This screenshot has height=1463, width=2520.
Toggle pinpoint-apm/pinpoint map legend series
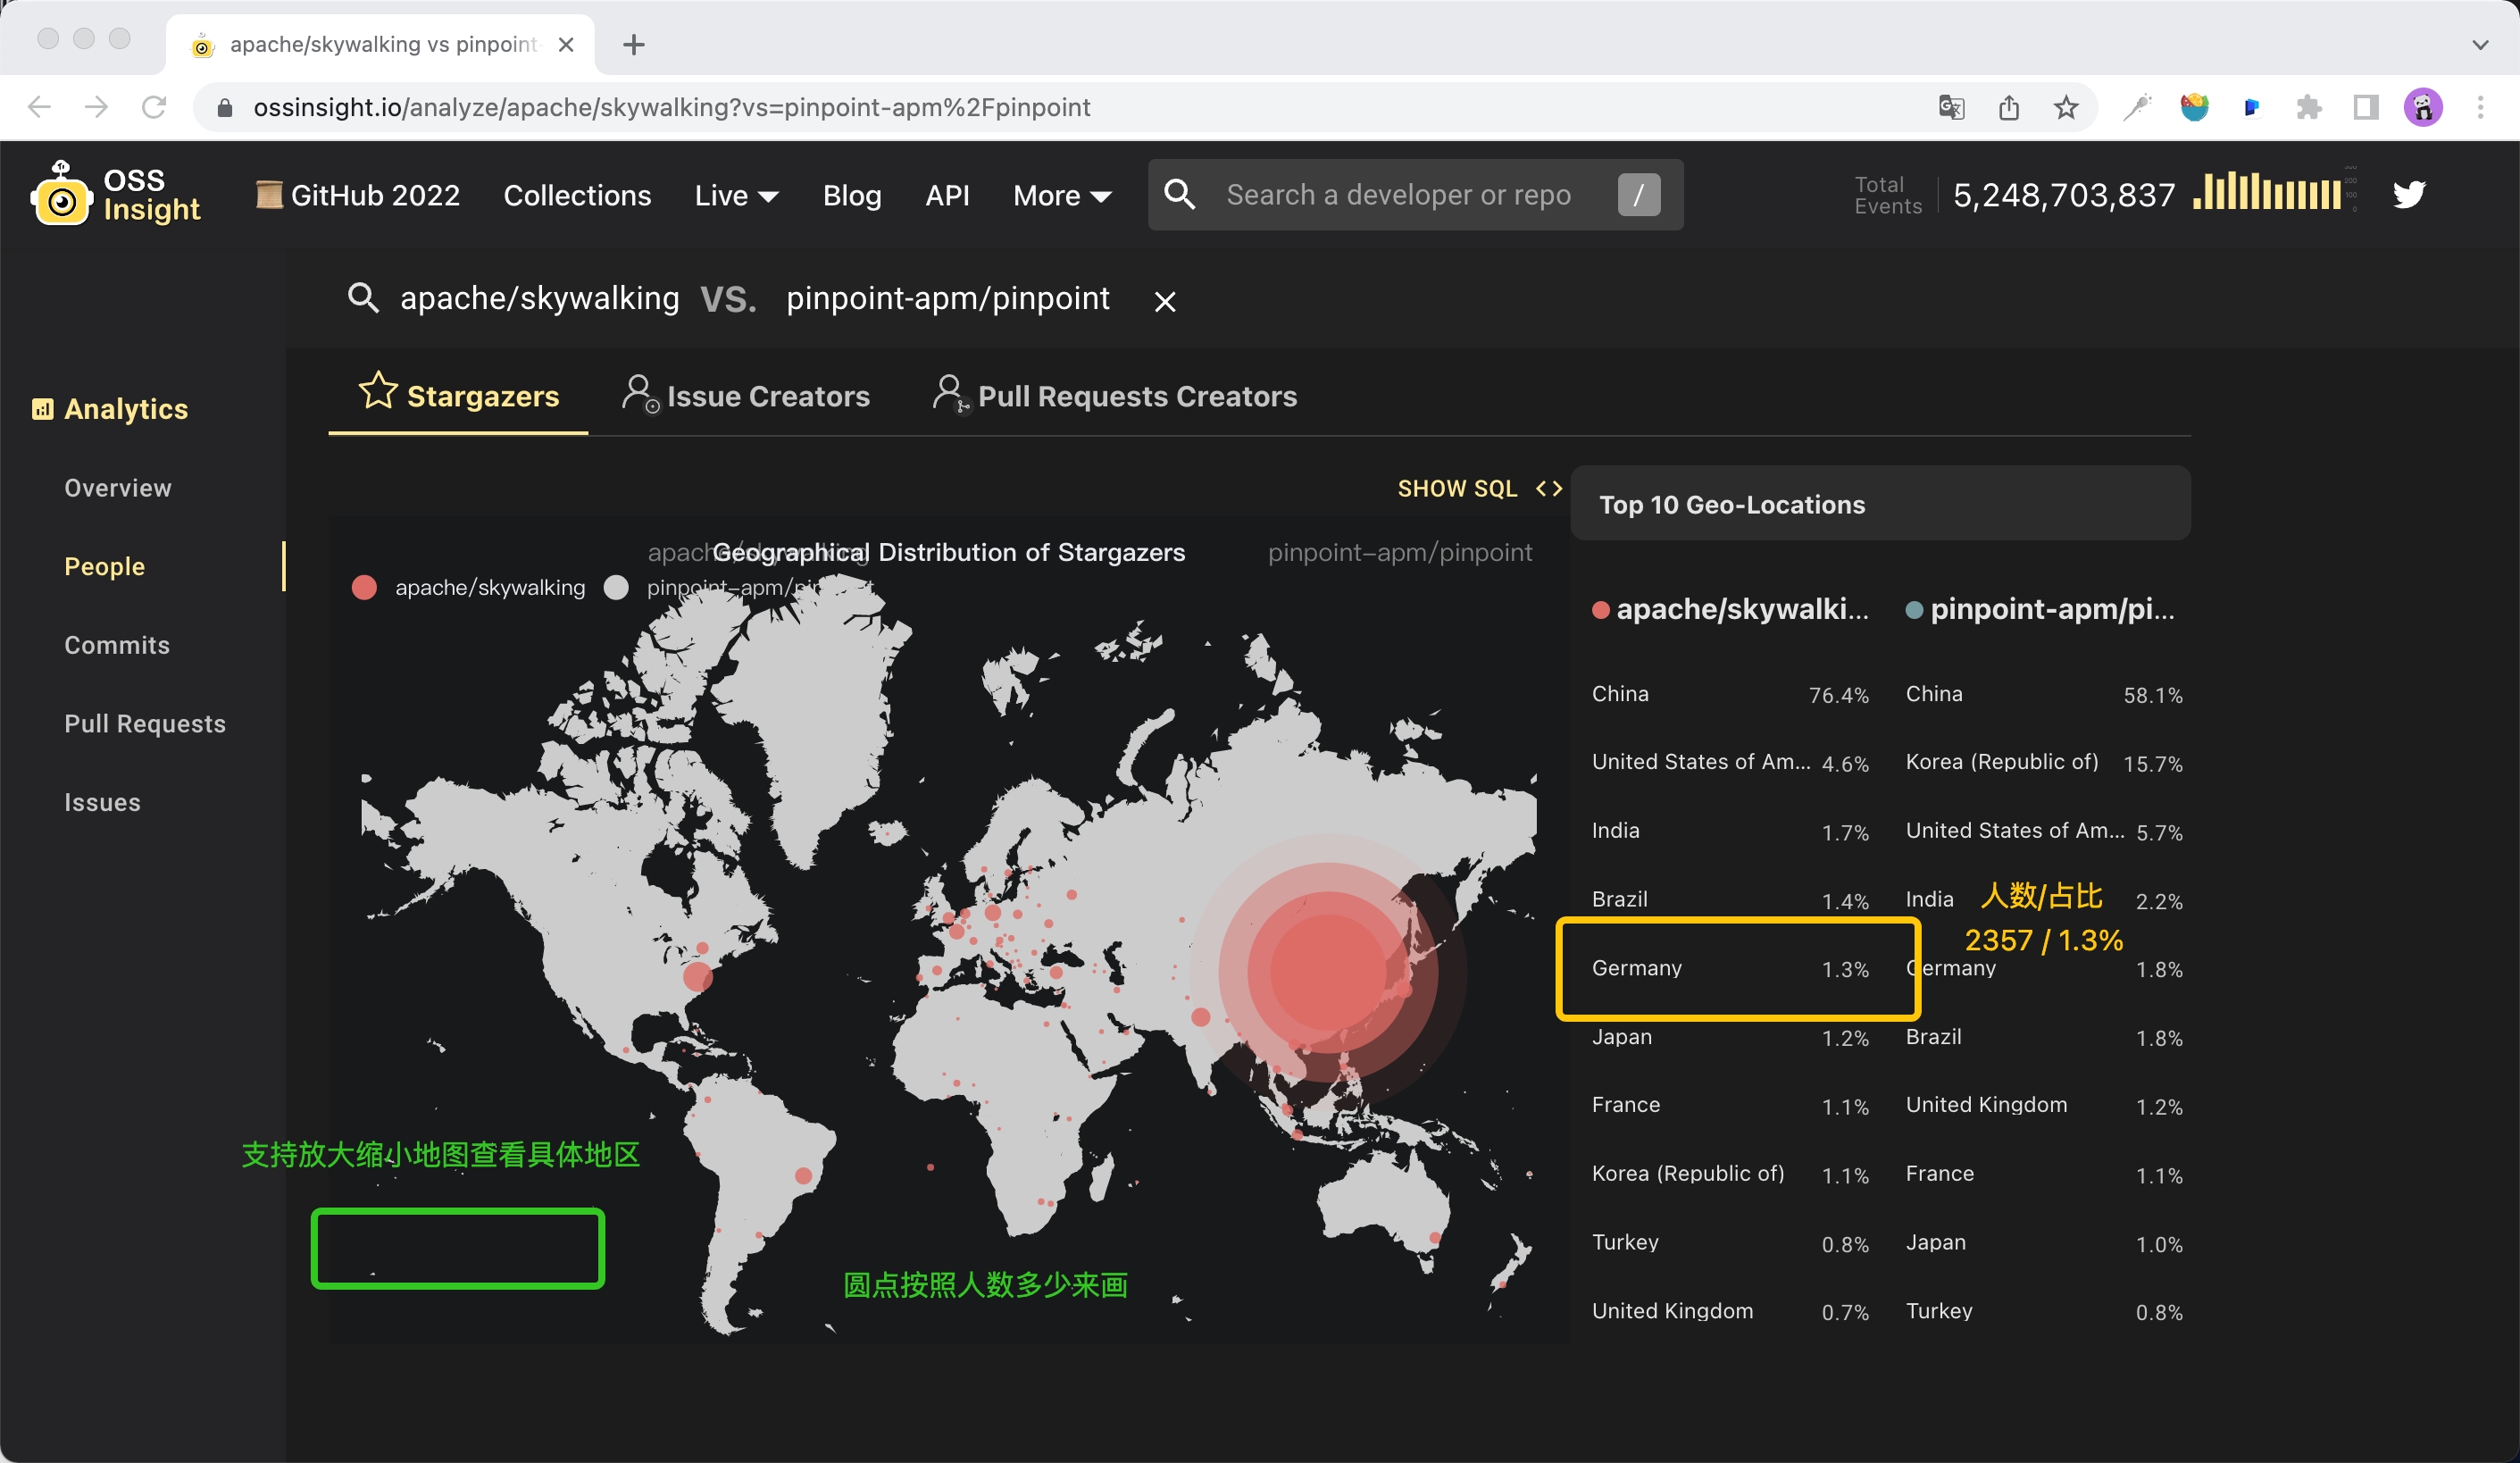click(617, 587)
